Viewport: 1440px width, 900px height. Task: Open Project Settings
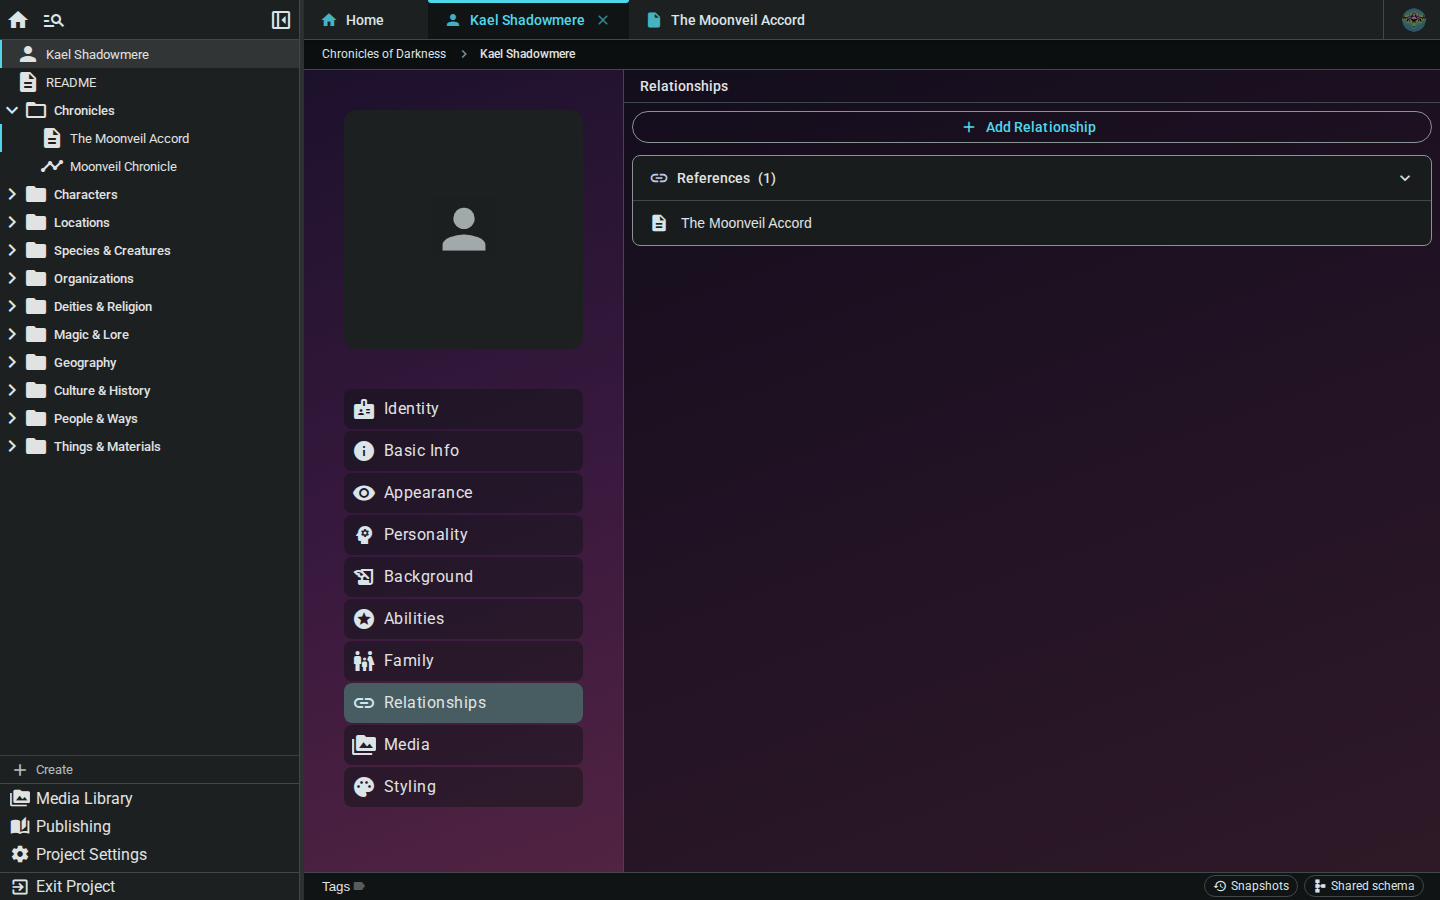click(x=150, y=854)
